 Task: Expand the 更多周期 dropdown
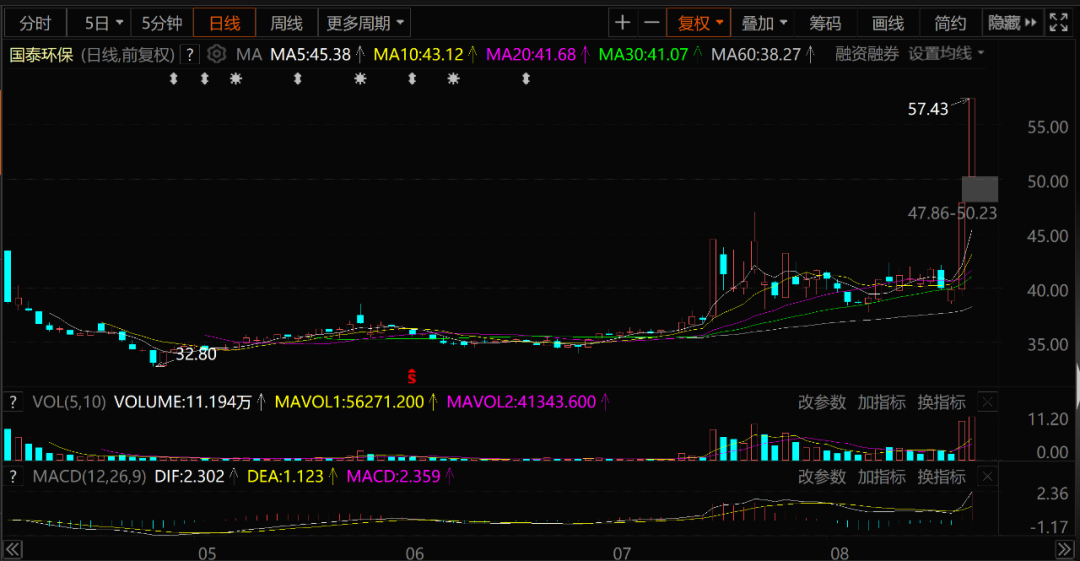coord(364,23)
